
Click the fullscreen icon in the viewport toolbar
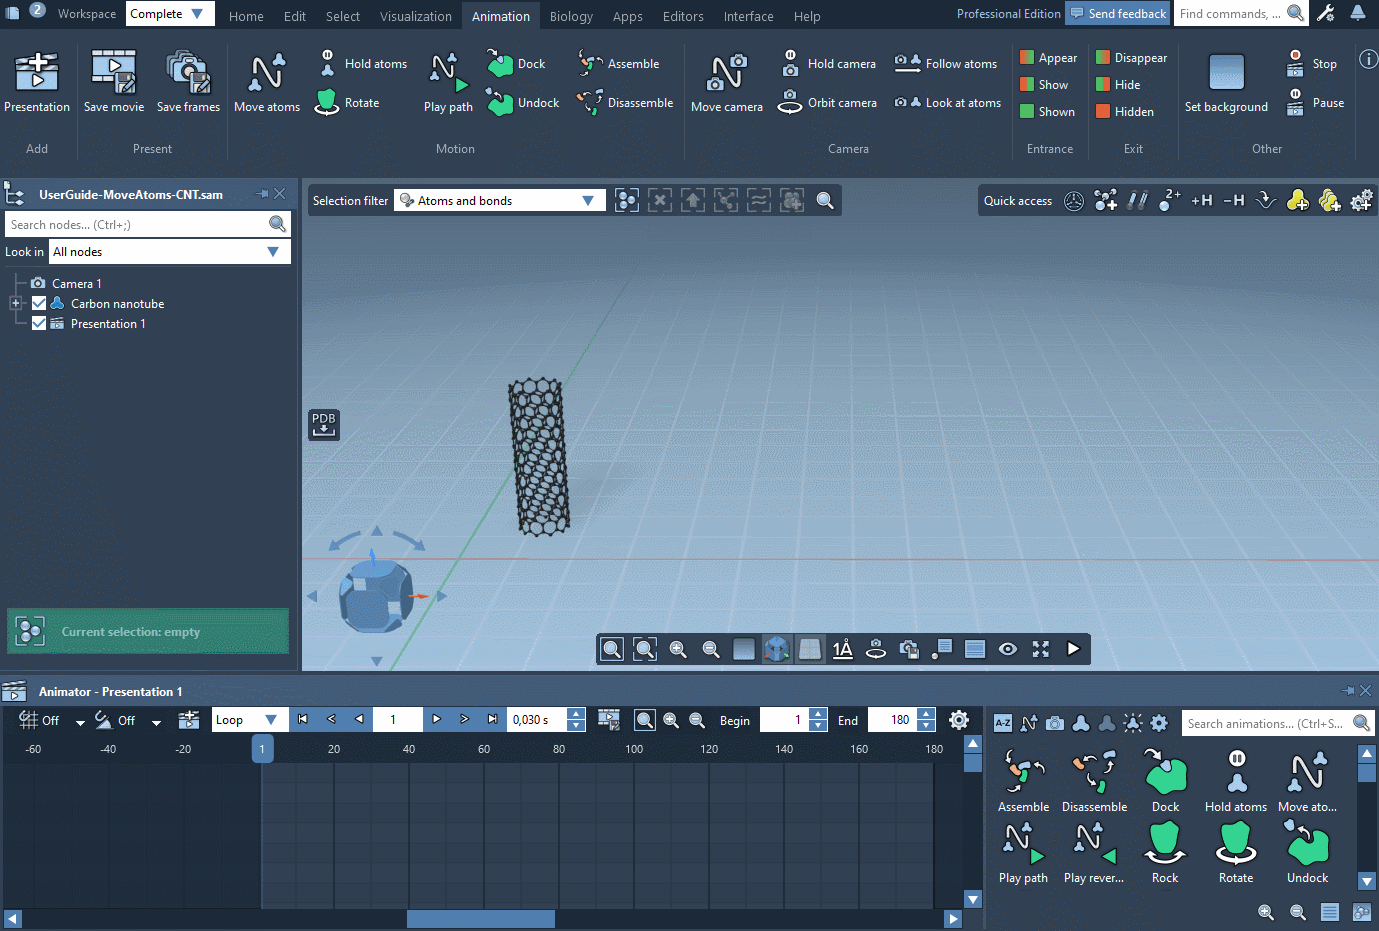click(1040, 649)
